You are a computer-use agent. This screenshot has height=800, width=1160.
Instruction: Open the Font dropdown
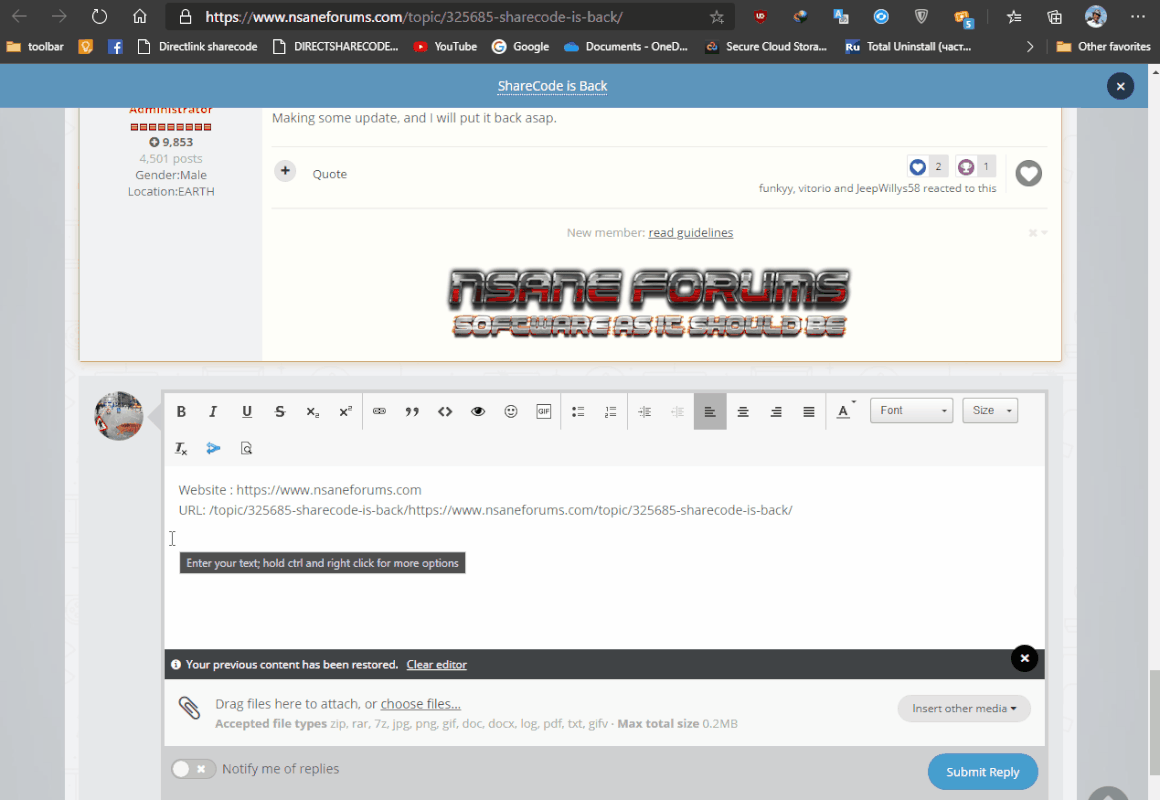(911, 411)
